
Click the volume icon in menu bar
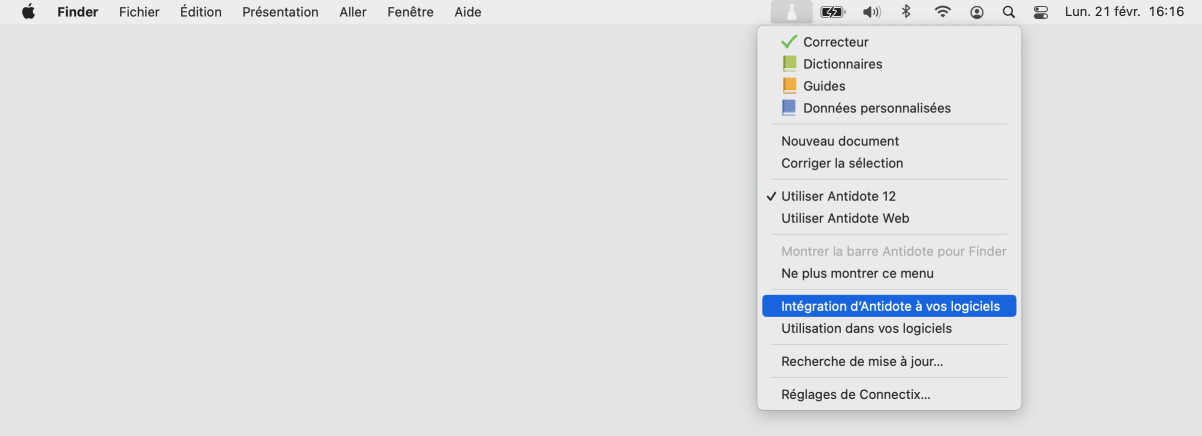(x=871, y=12)
